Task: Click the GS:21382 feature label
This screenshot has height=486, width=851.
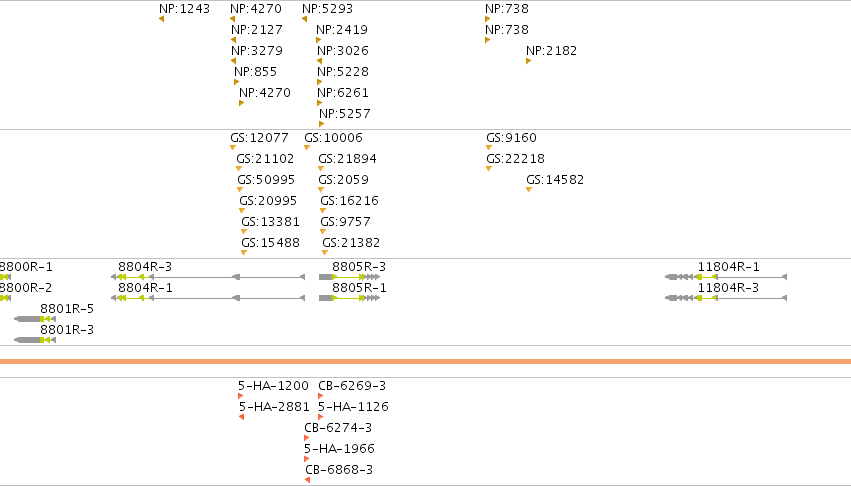Action: (x=351, y=243)
